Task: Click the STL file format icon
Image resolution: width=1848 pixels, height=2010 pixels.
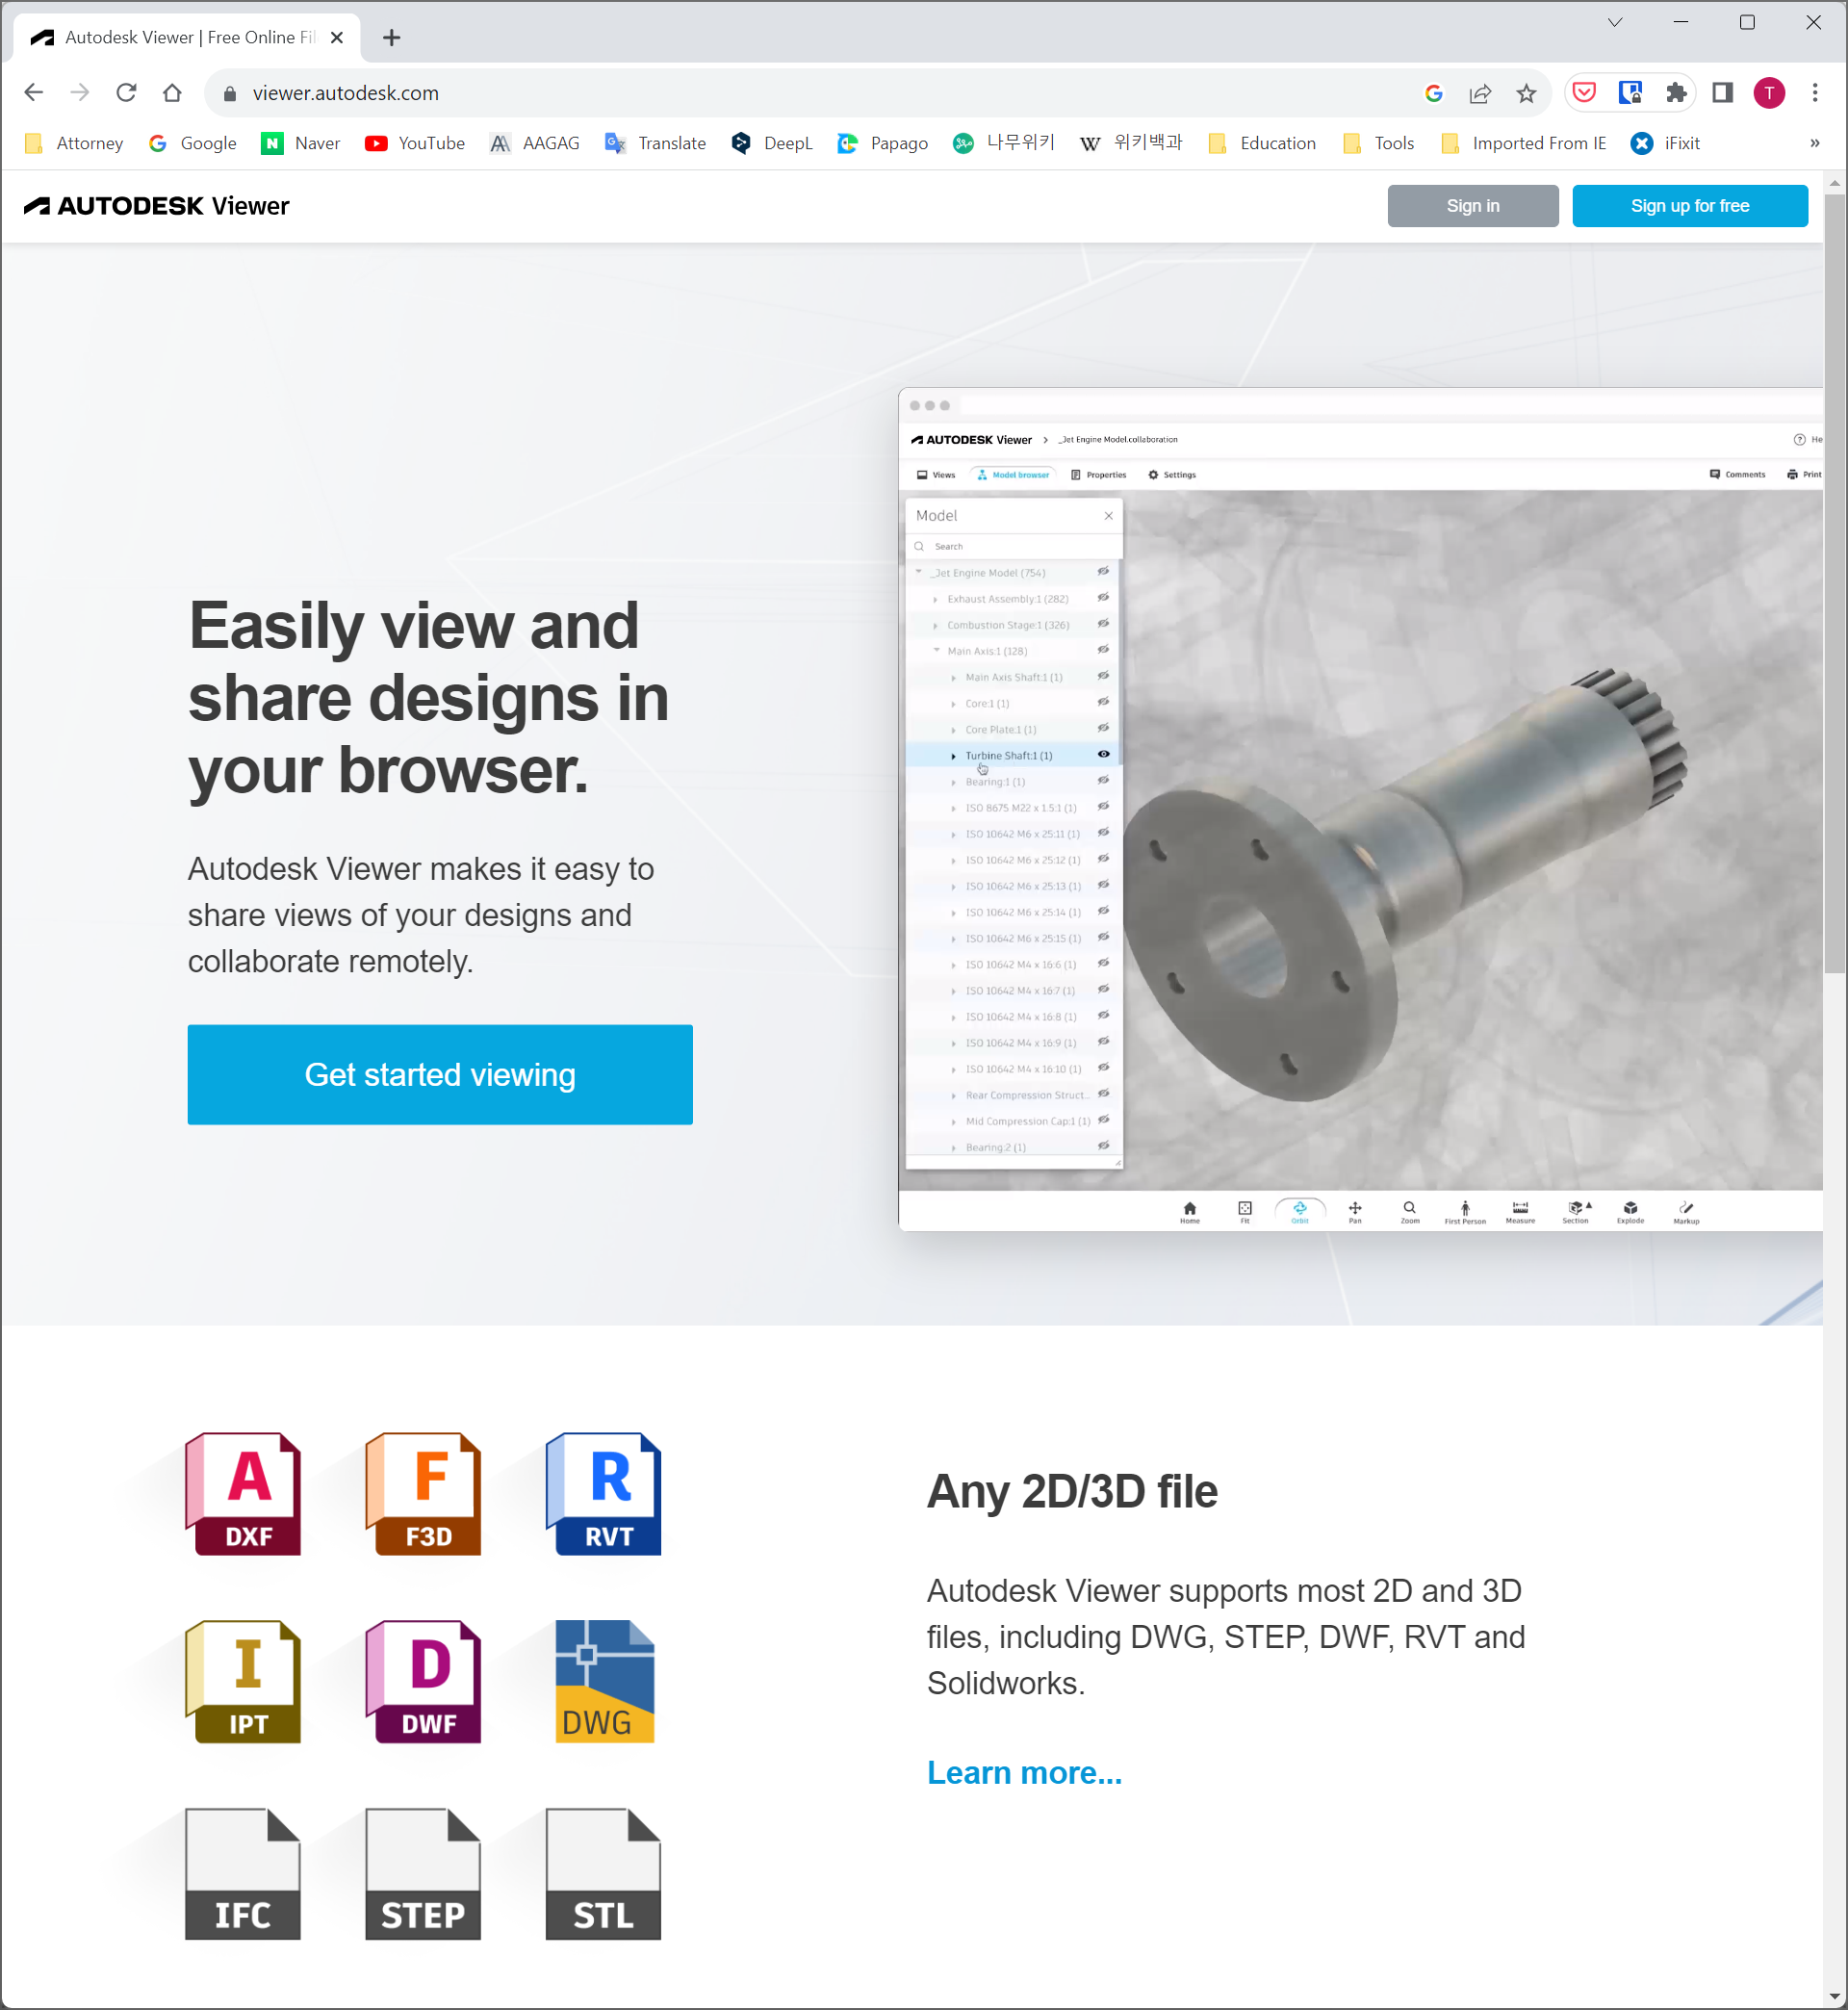Action: 603,1873
